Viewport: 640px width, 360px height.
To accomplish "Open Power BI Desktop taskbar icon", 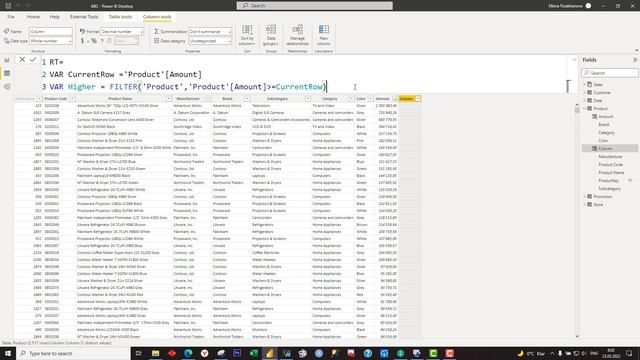I will (270, 353).
